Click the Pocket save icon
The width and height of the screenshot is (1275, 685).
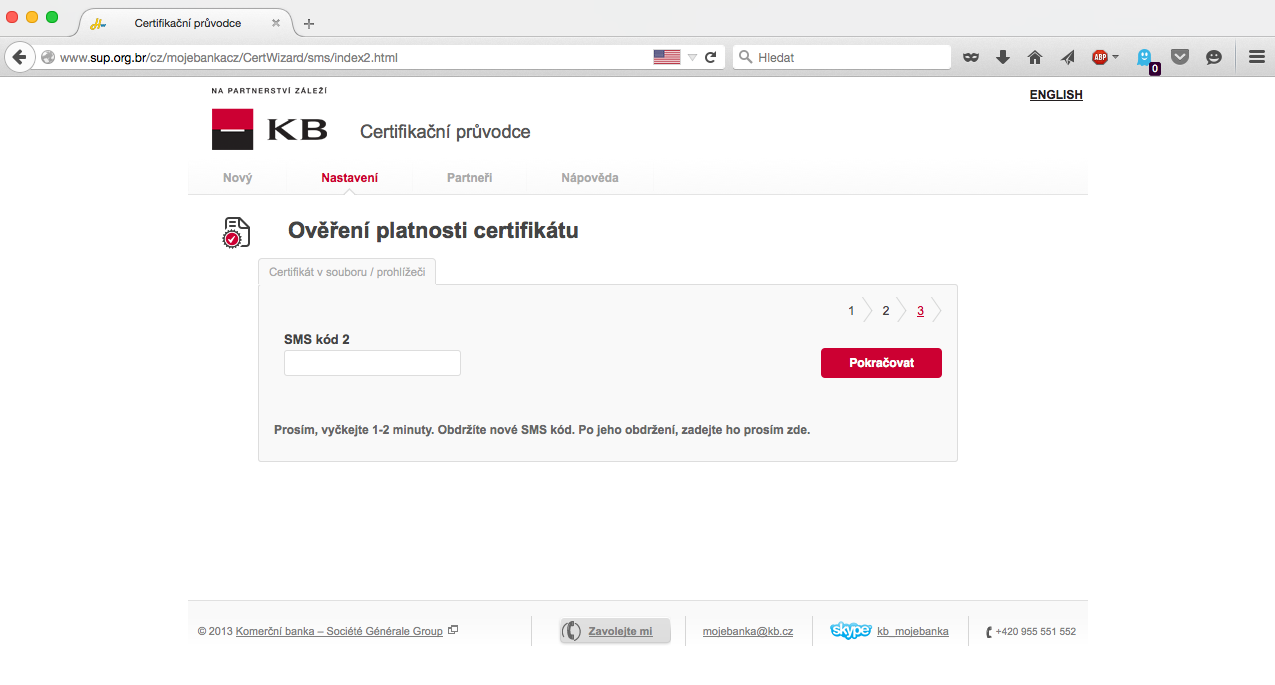tap(1180, 57)
